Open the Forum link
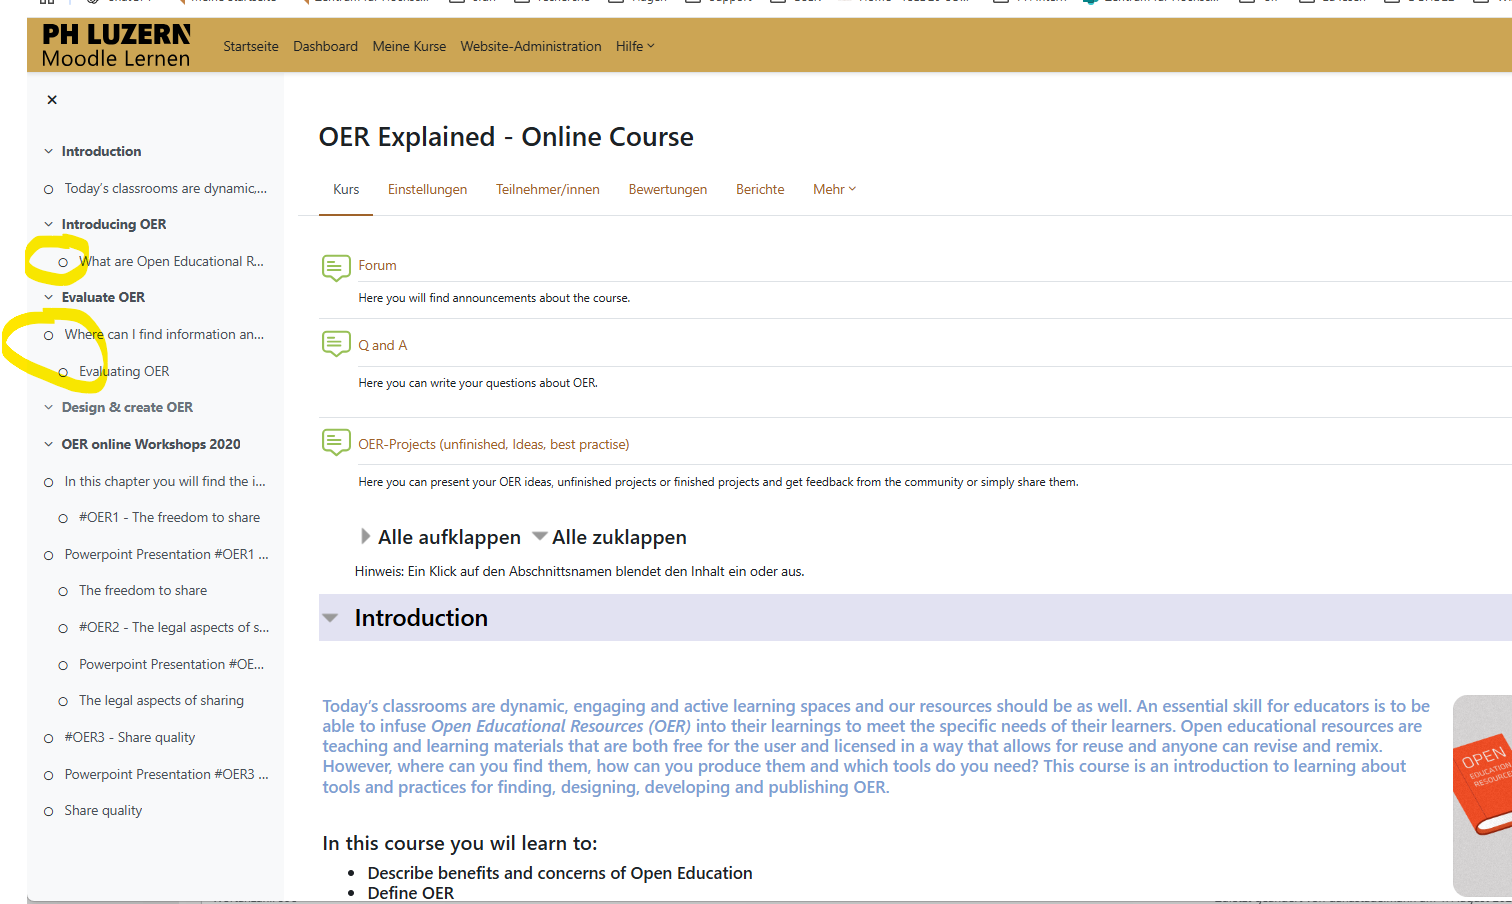Viewport: 1512px width, 904px height. [377, 265]
